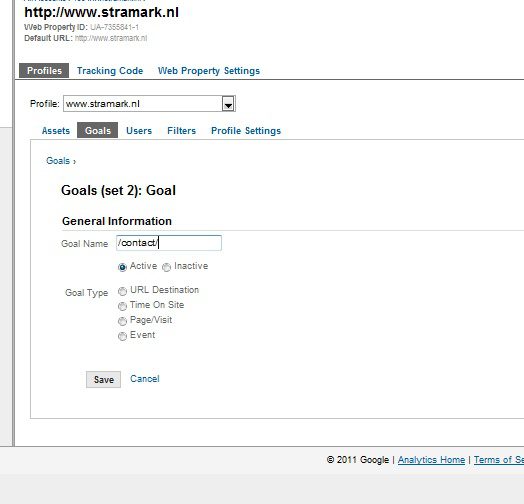This screenshot has height=504, width=524.
Task: Open the Analytics Home footer link
Action: (x=431, y=460)
